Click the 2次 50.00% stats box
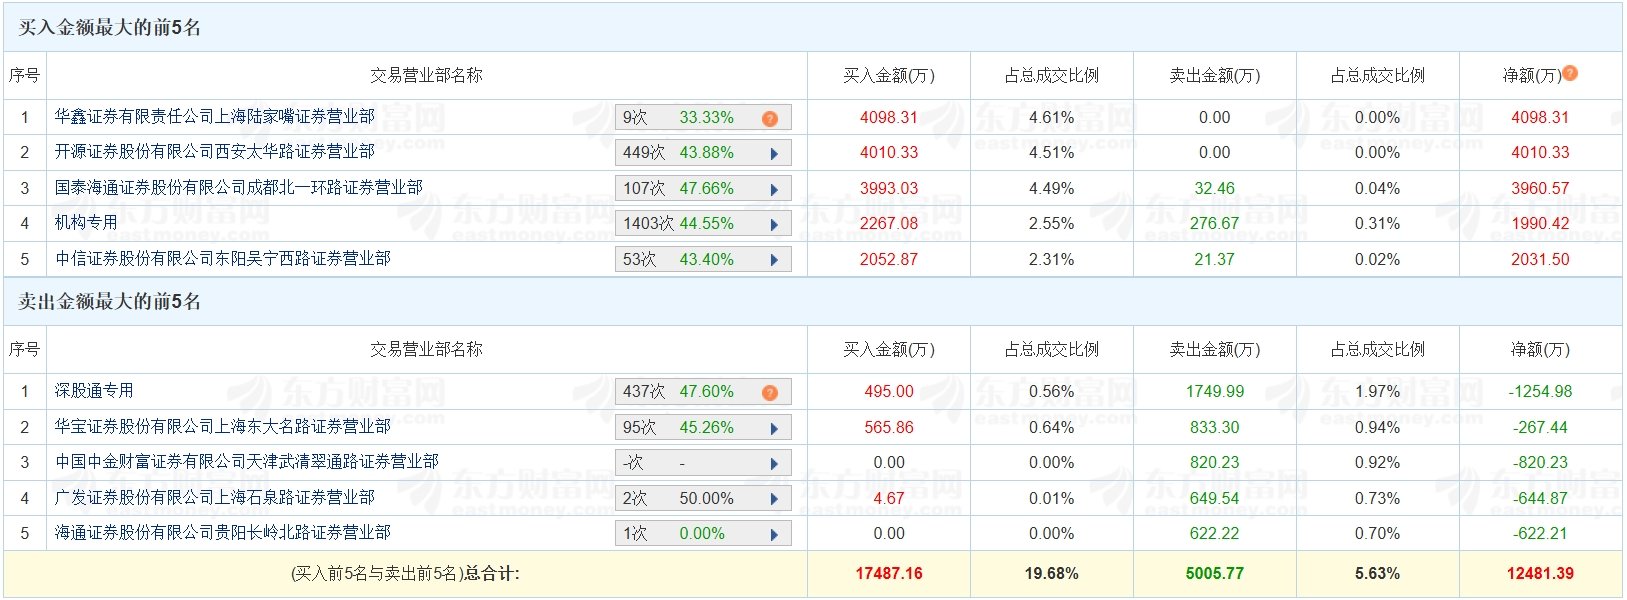The height and width of the screenshot is (600, 1627). click(x=703, y=499)
